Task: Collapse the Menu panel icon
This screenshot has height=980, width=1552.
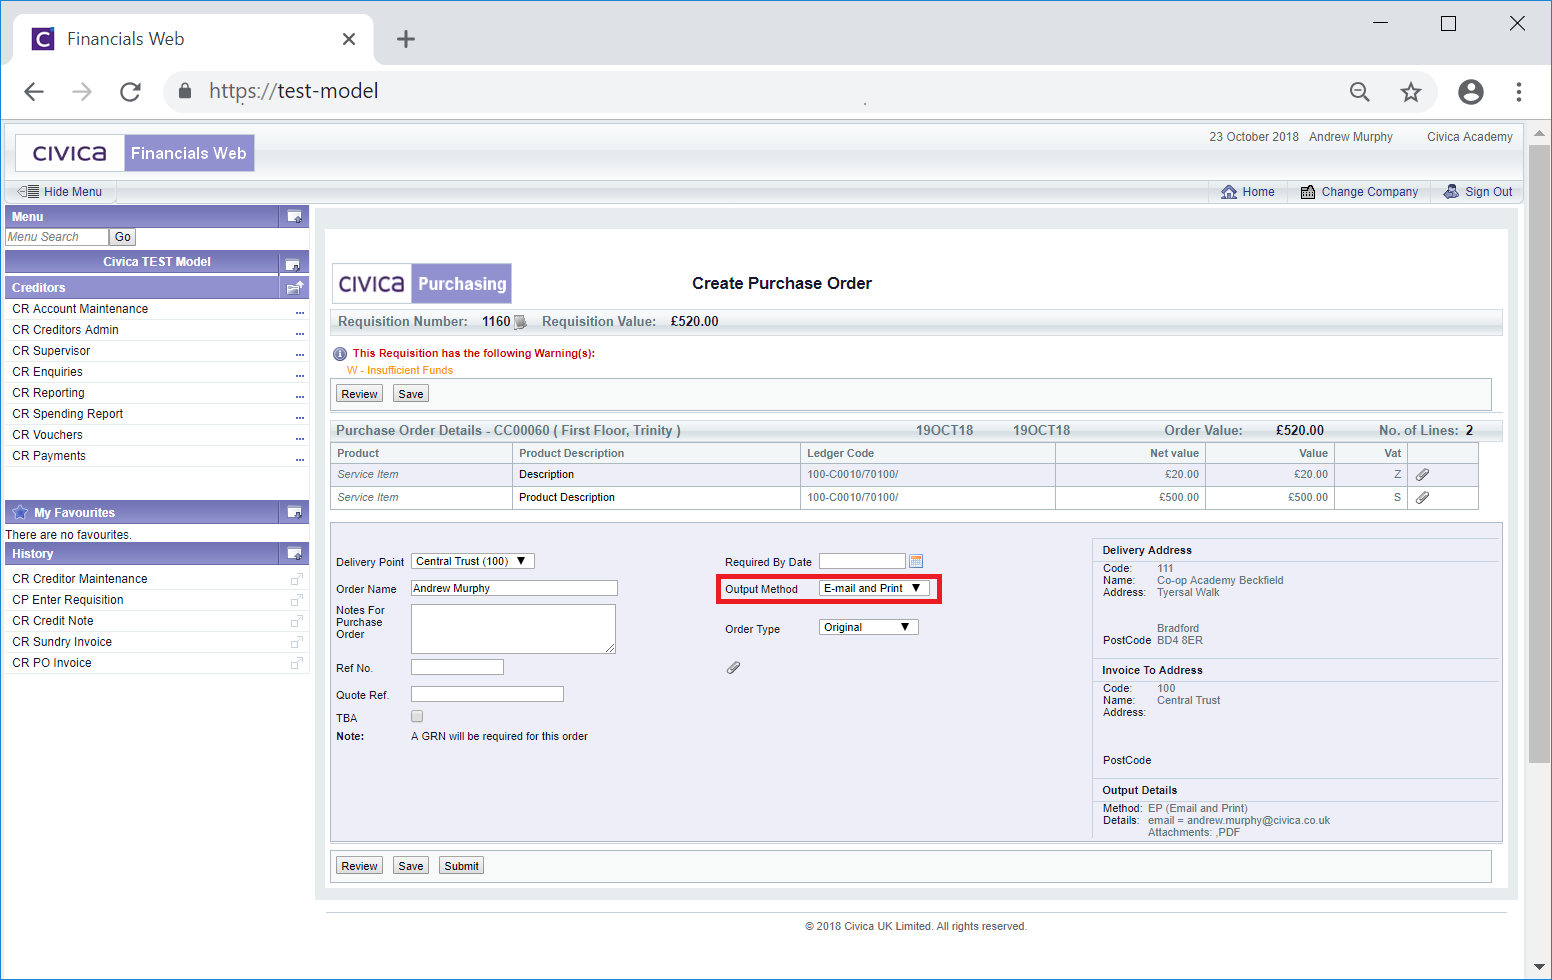Action: [x=295, y=216]
